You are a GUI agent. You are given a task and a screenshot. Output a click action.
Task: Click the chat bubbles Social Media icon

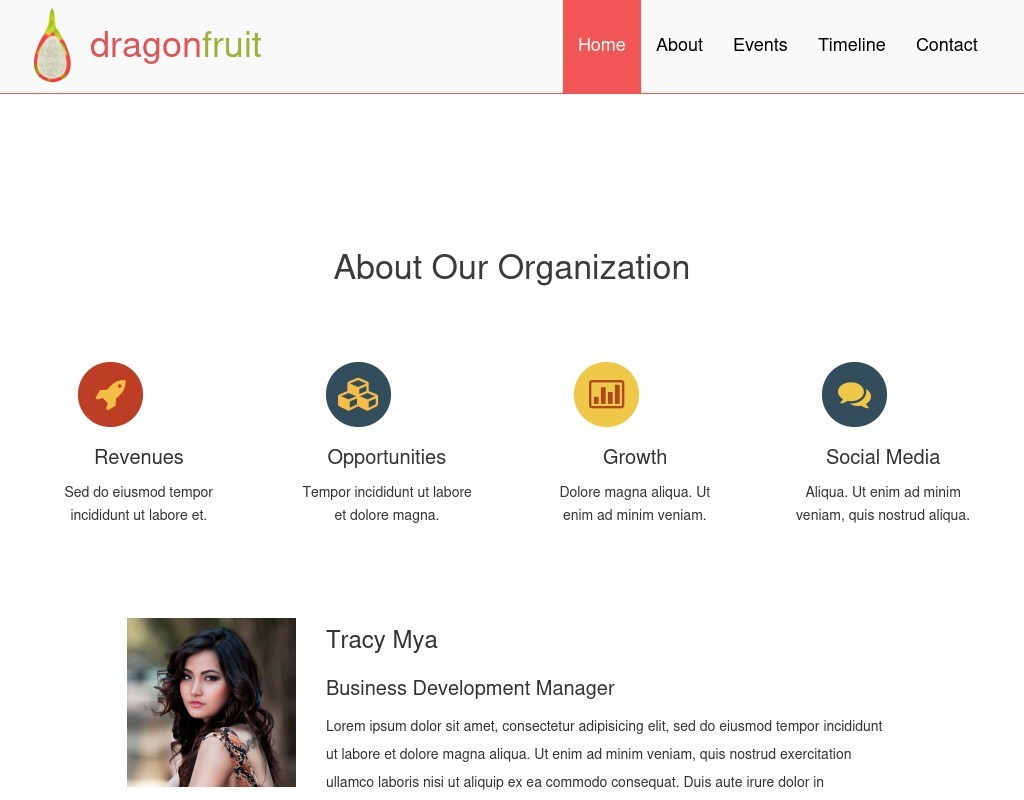[x=854, y=394]
